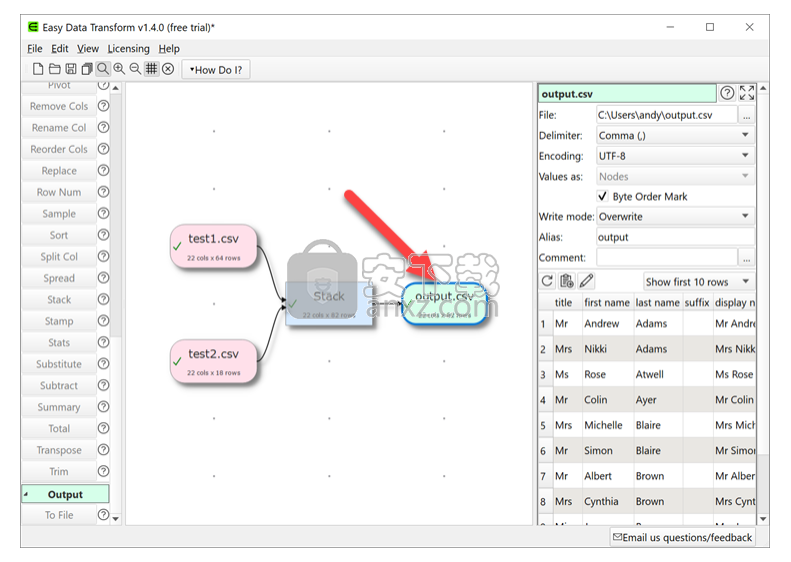Open help for Total transform

click(103, 428)
